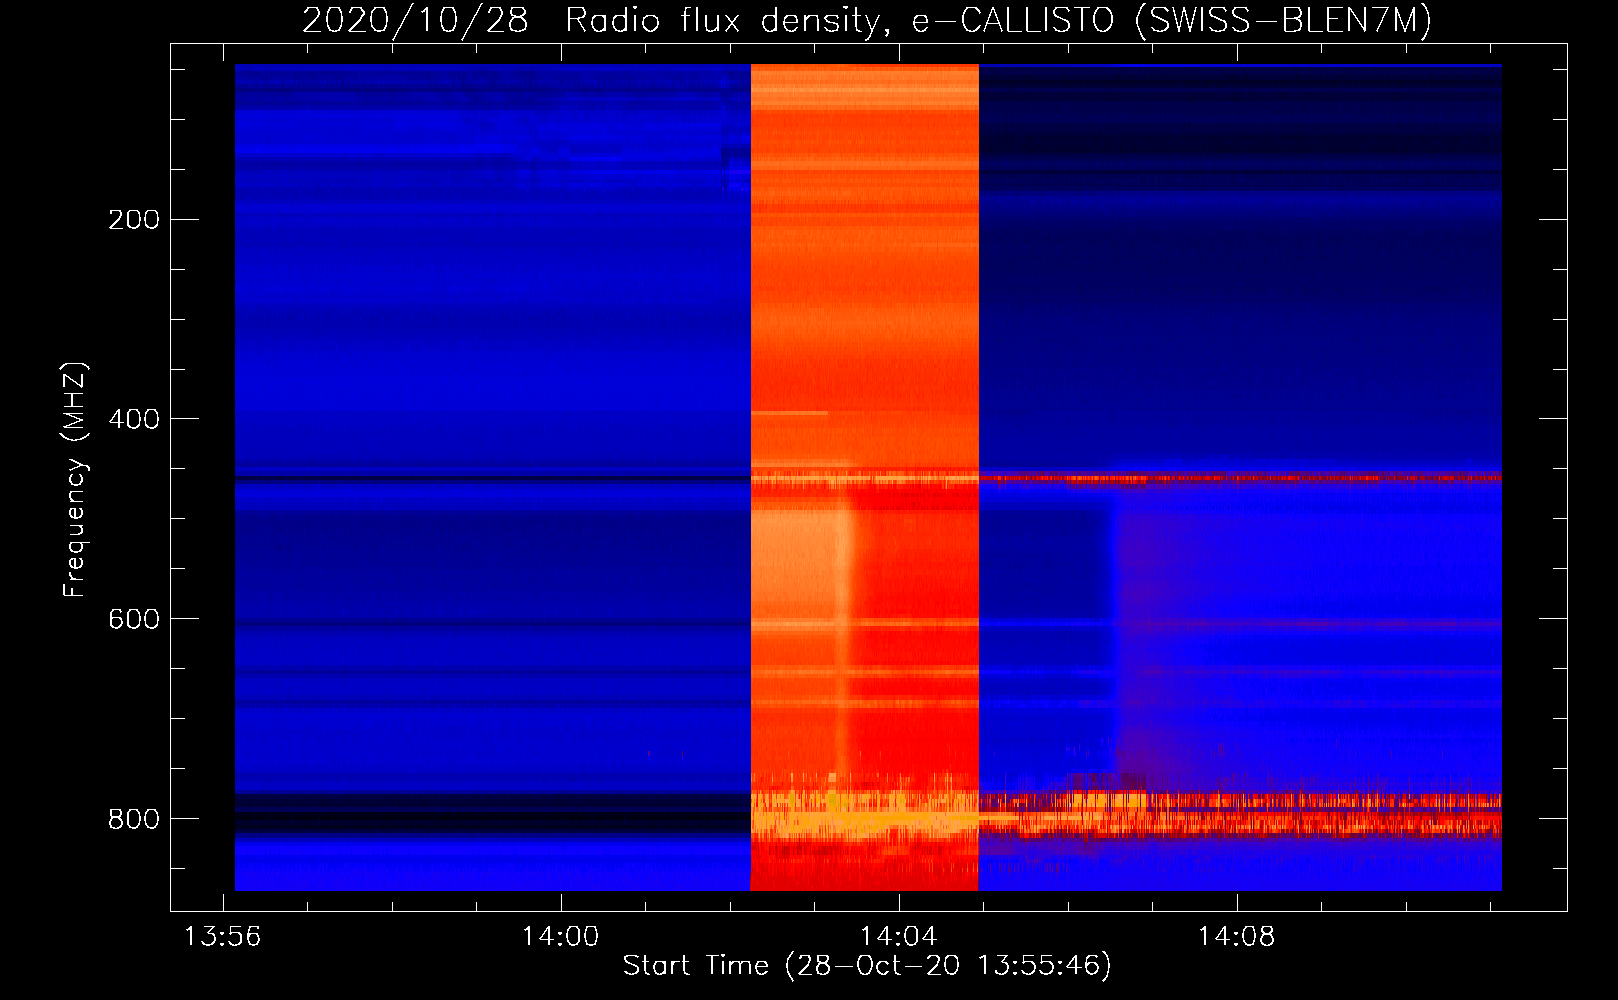Viewport: 1618px width, 1000px height.
Task: Click the '200' frequency tick label
Action: point(134,220)
